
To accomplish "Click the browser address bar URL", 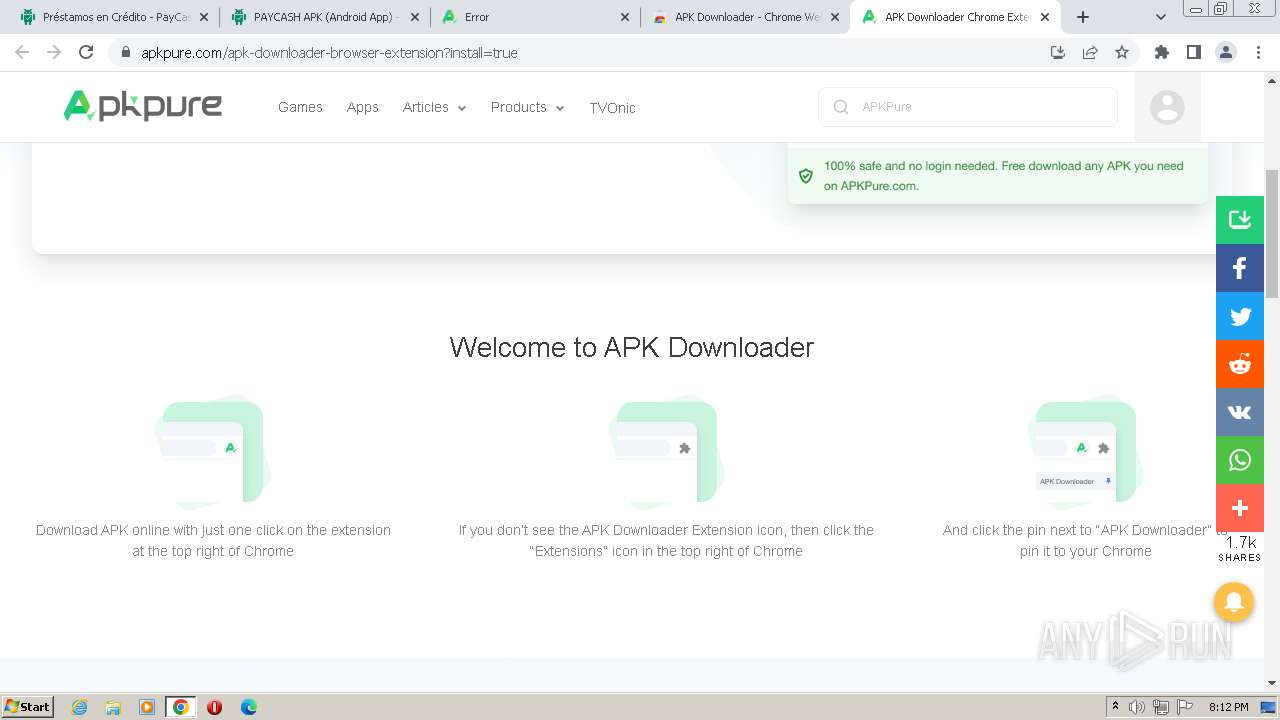I will [329, 53].
